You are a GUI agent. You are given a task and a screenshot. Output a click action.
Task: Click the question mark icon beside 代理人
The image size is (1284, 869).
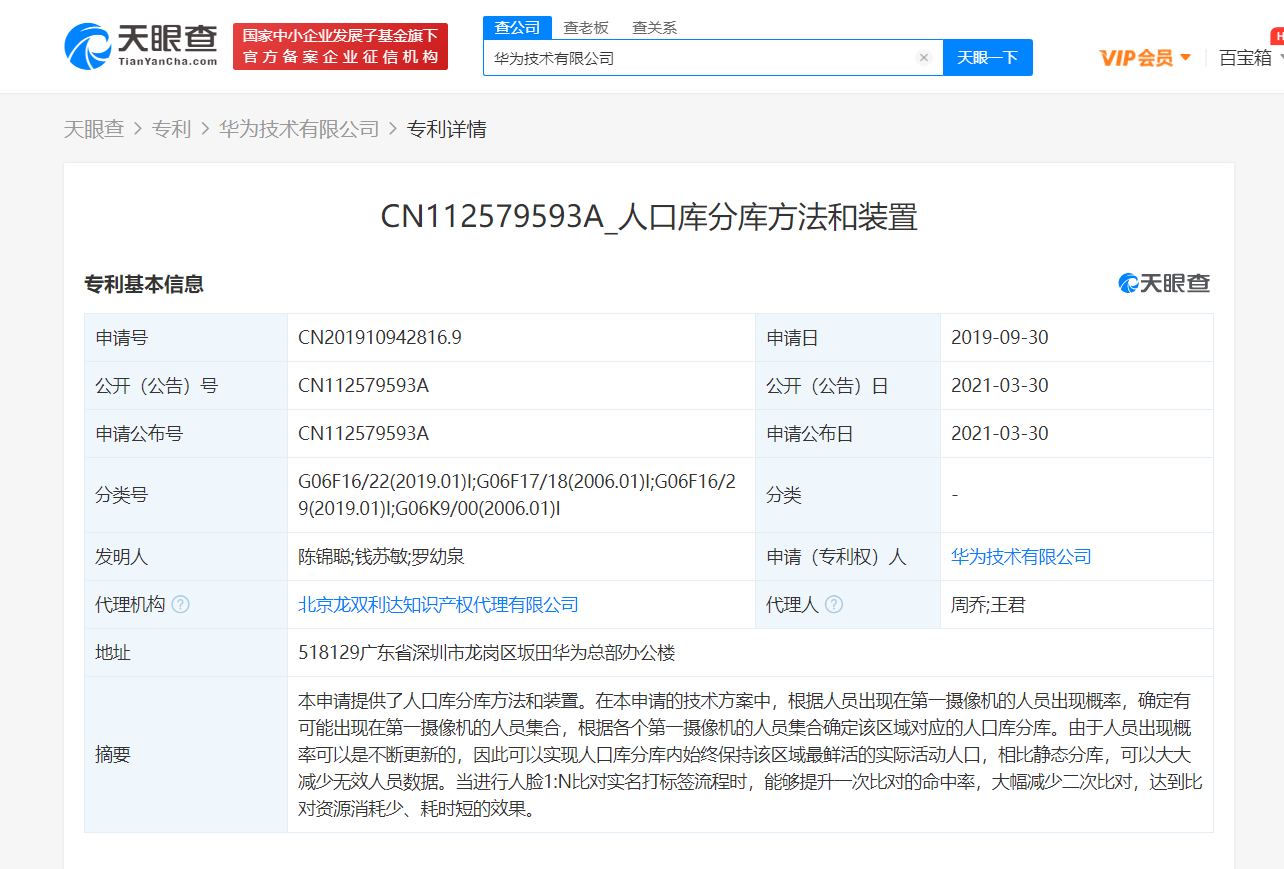coord(836,604)
